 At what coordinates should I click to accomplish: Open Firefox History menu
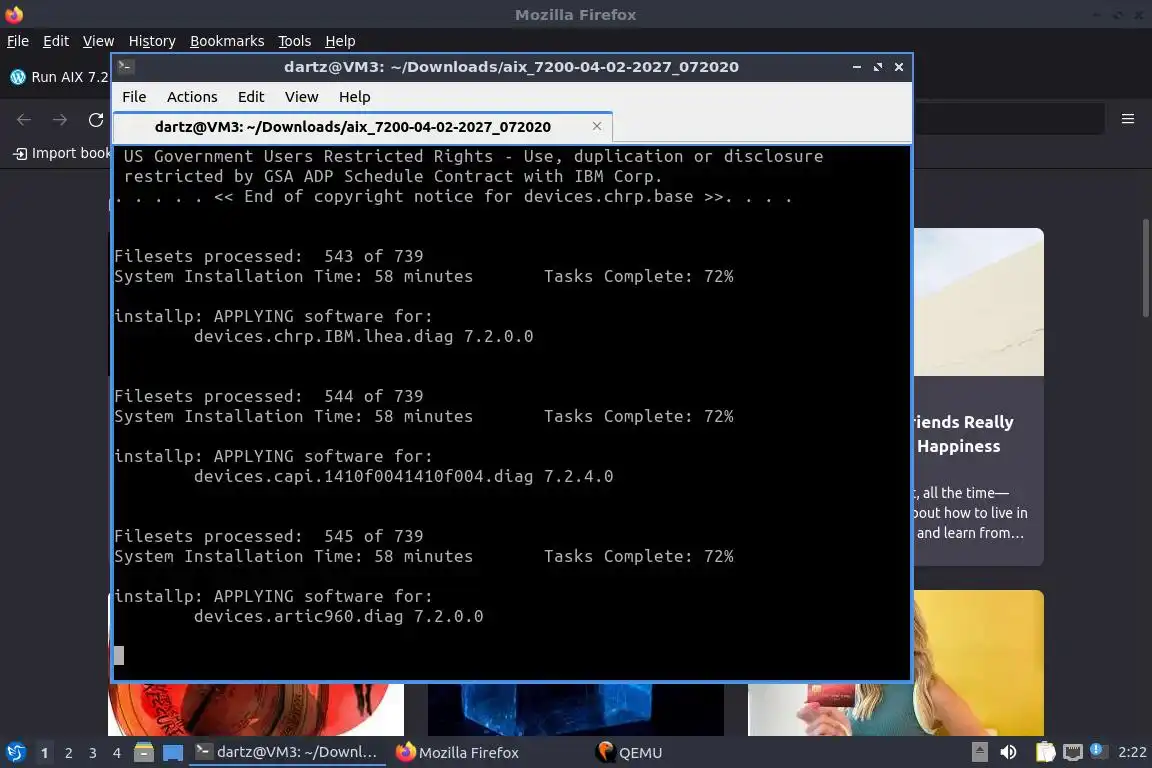(152, 41)
